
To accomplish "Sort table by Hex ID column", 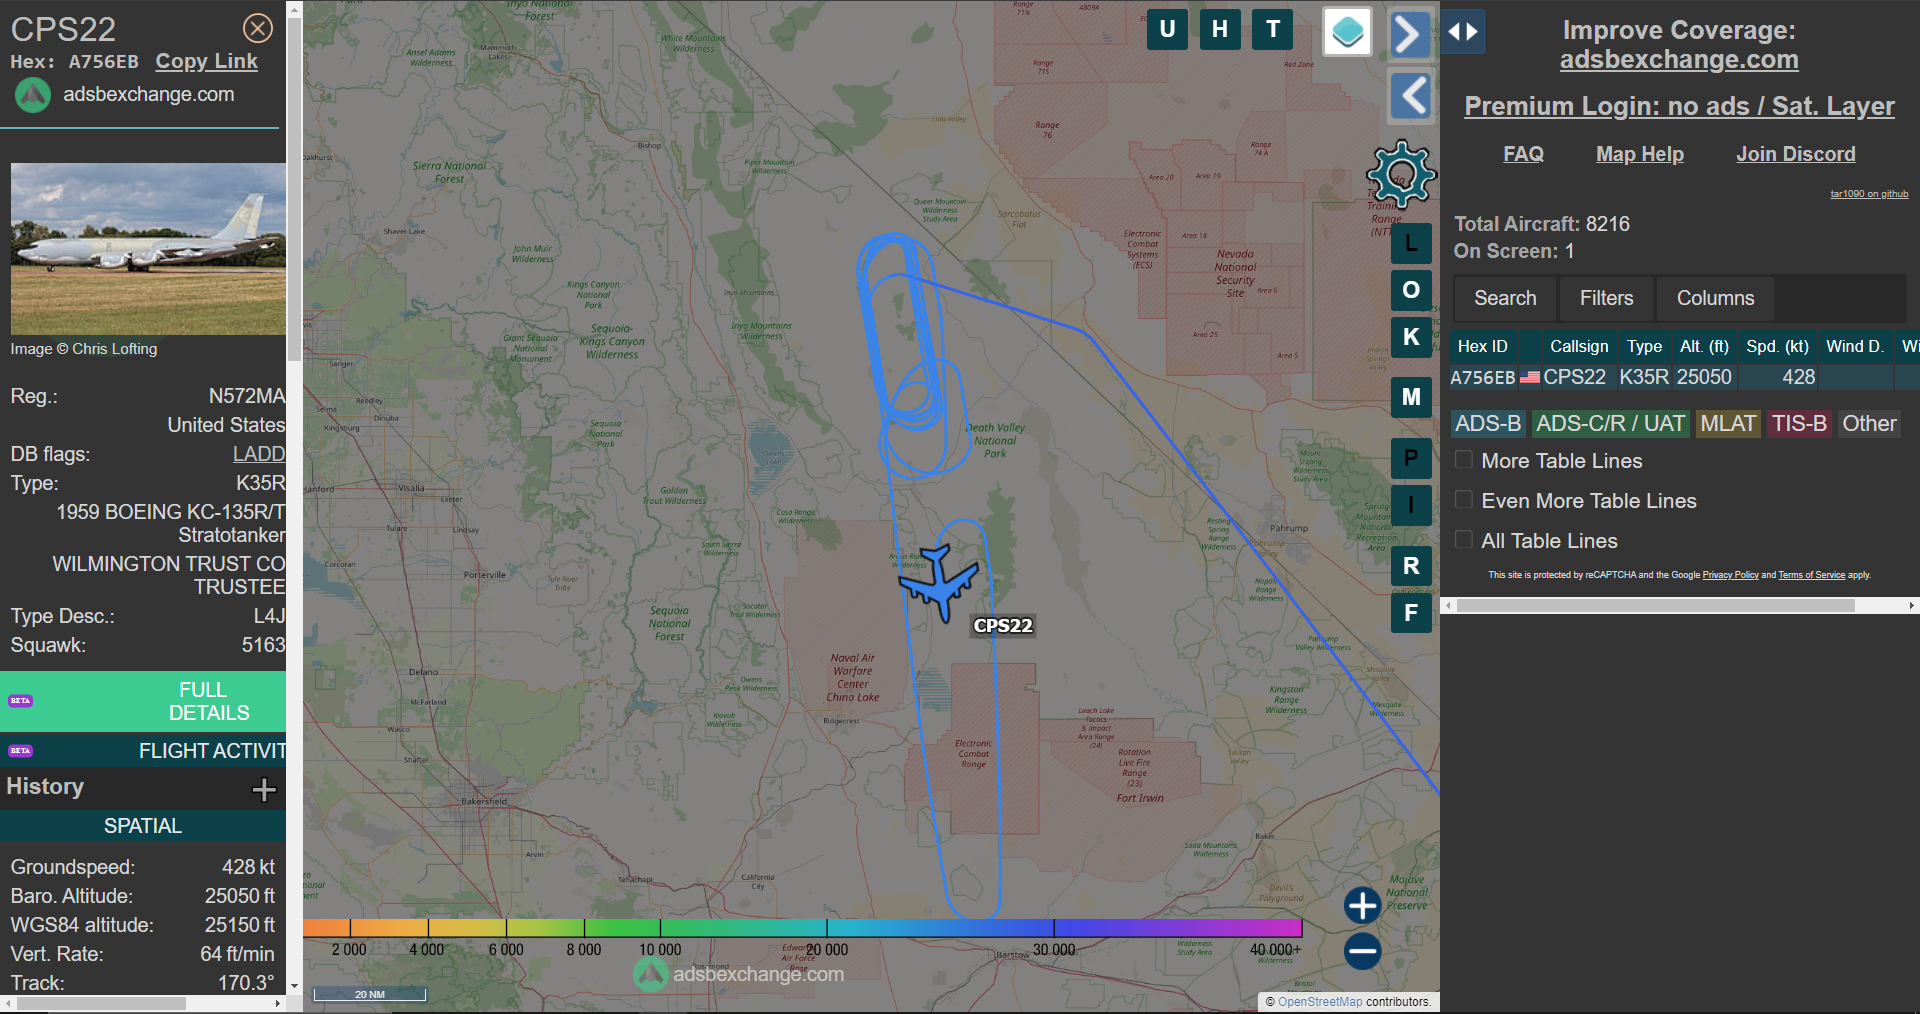I will [1483, 346].
